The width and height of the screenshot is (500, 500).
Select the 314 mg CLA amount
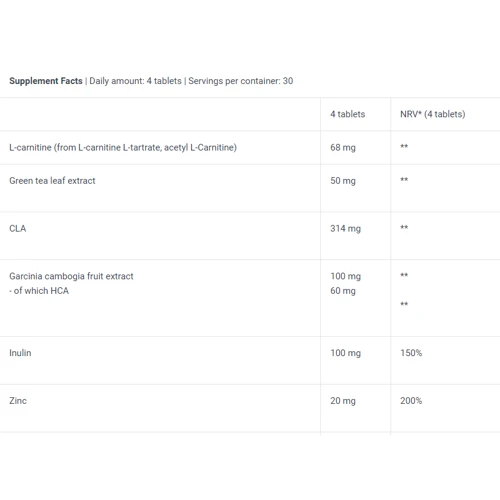pos(346,228)
